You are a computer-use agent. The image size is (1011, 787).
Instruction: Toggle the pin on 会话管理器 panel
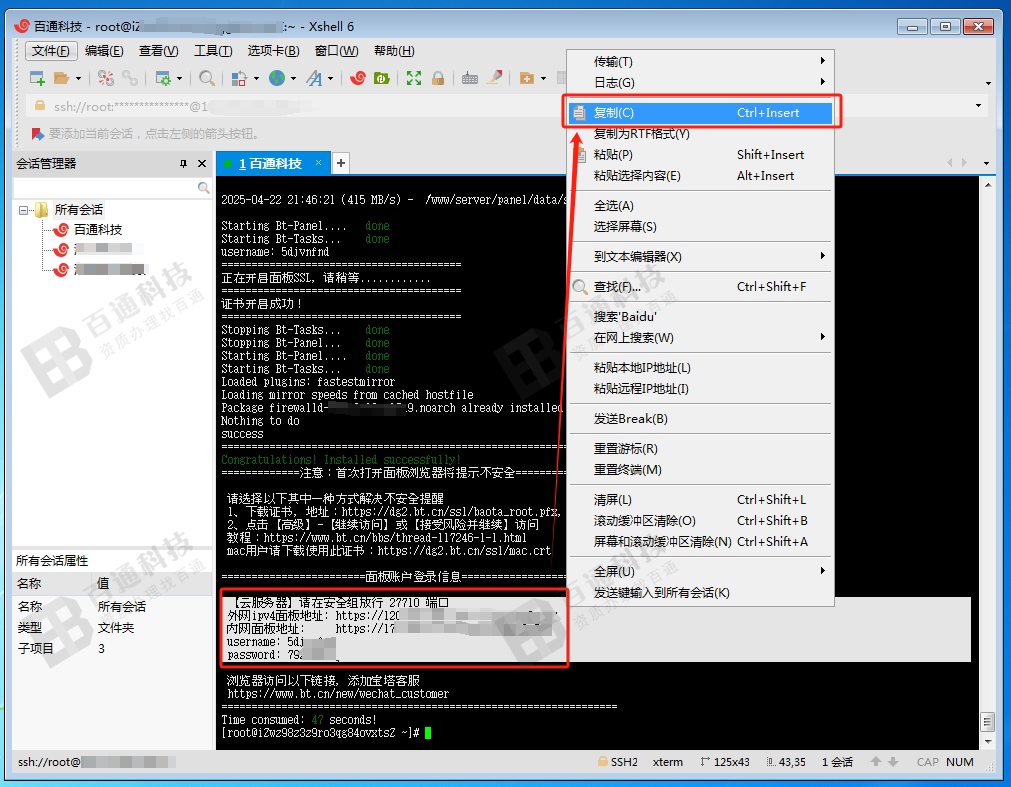(183, 164)
